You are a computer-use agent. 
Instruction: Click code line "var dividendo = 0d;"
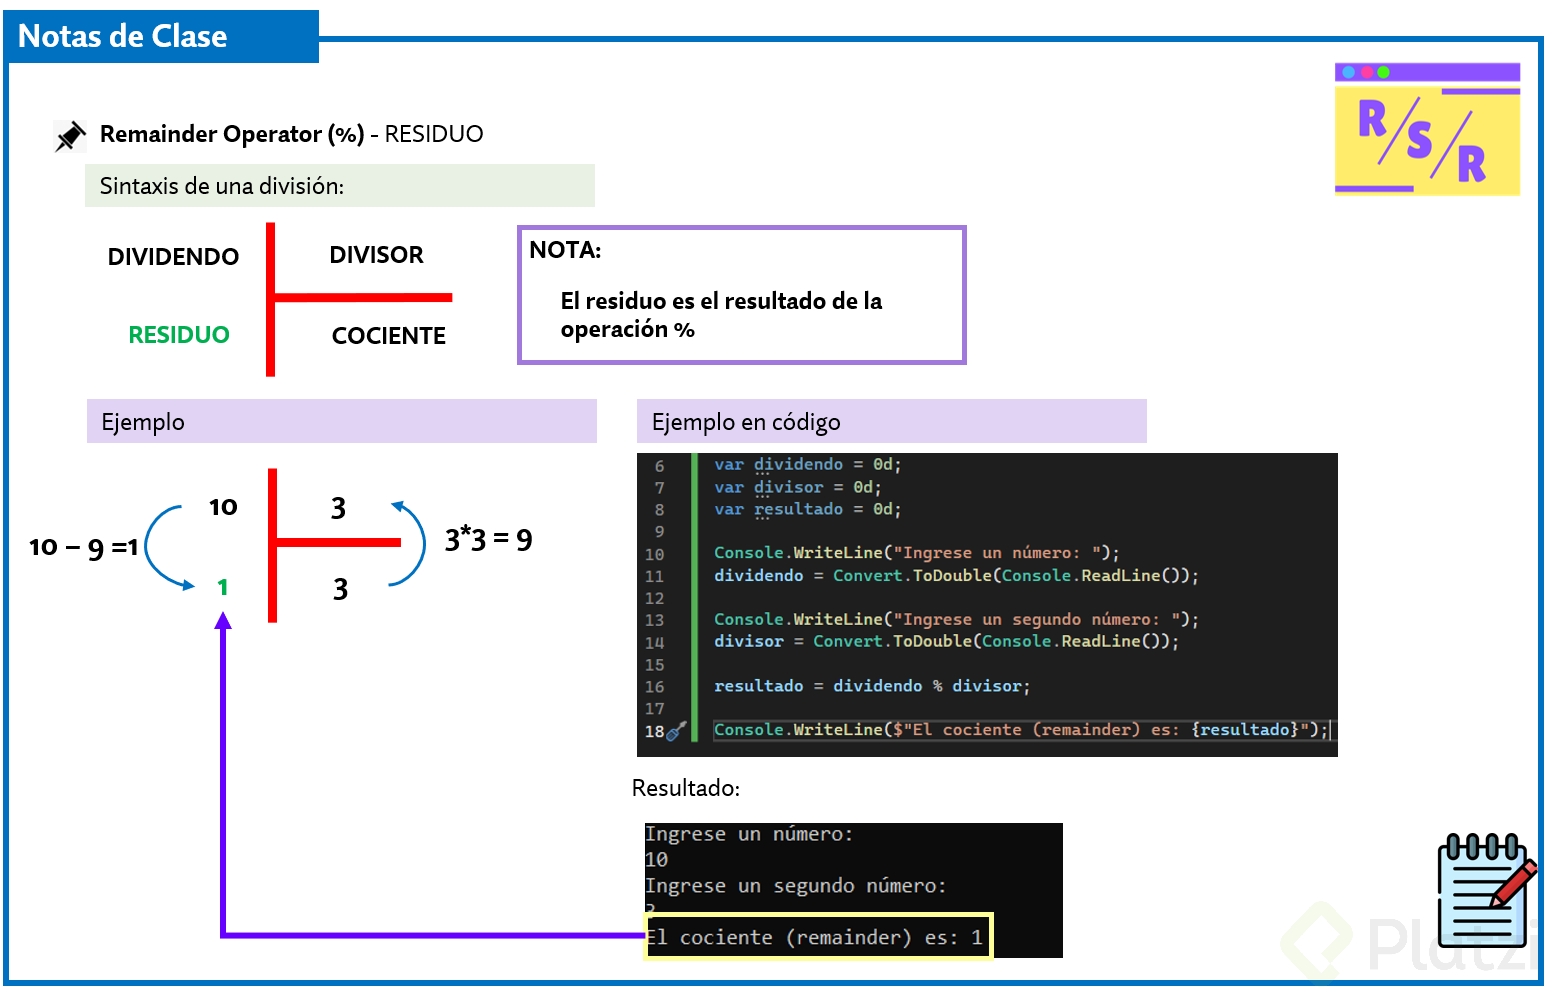point(807,465)
